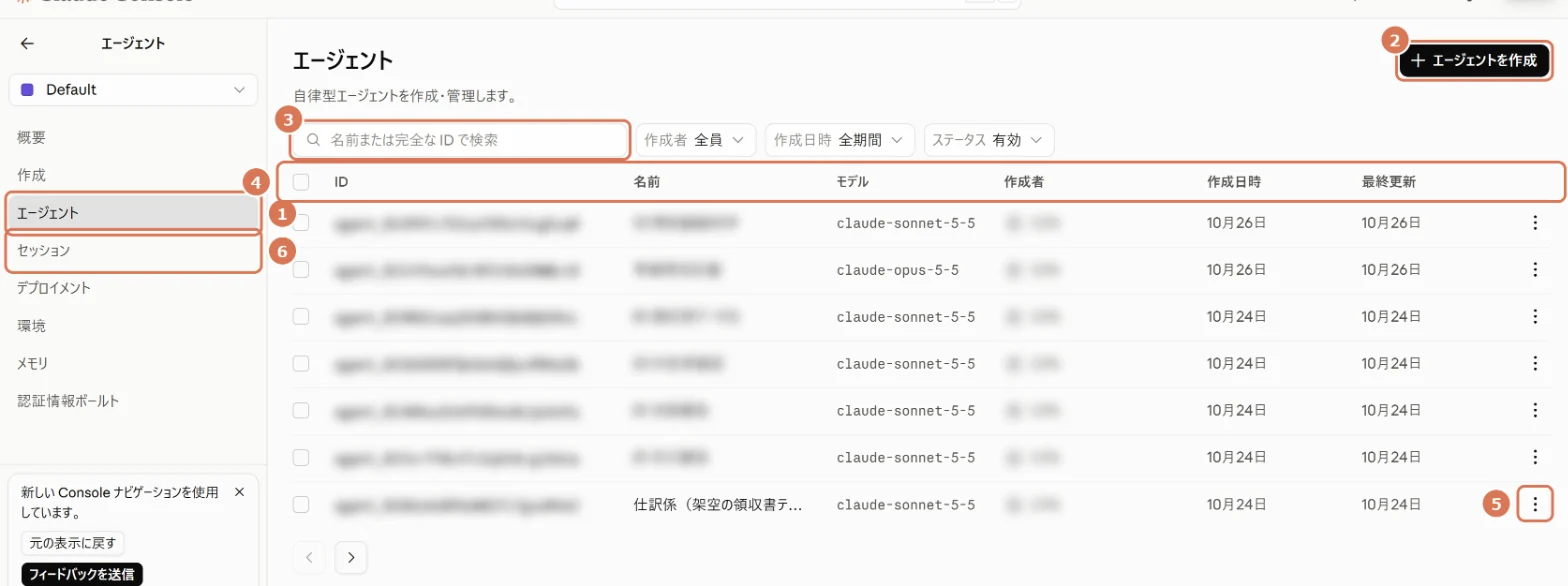The height and width of the screenshot is (586, 1568).
Task: Click the モデル column header
Action: (853, 182)
